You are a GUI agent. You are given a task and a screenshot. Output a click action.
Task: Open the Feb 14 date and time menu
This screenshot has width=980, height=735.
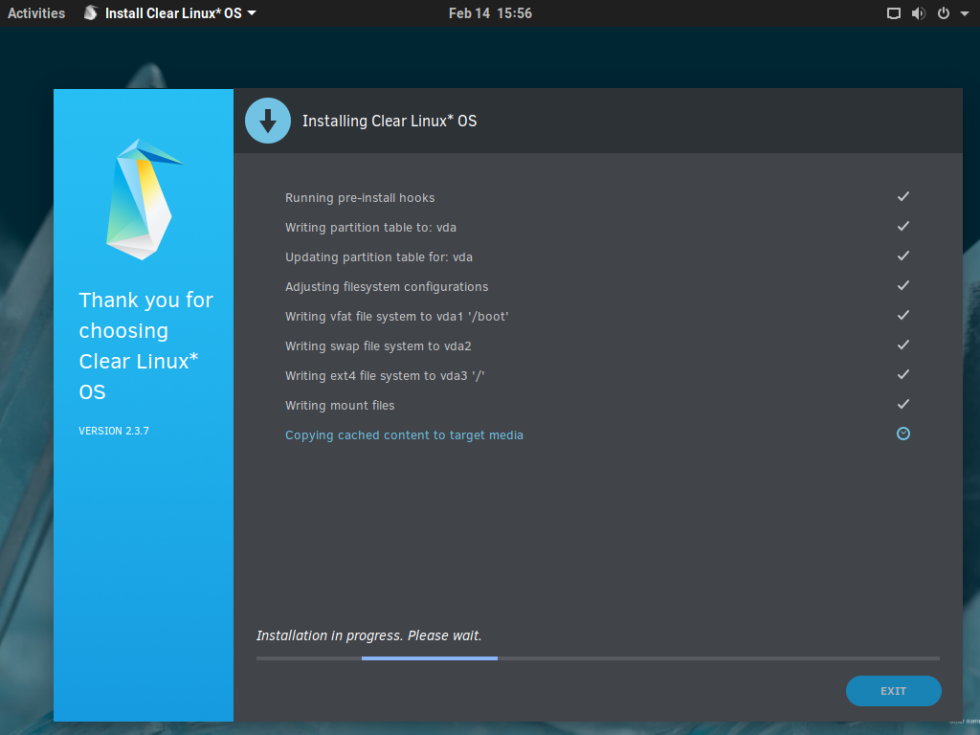coord(490,13)
